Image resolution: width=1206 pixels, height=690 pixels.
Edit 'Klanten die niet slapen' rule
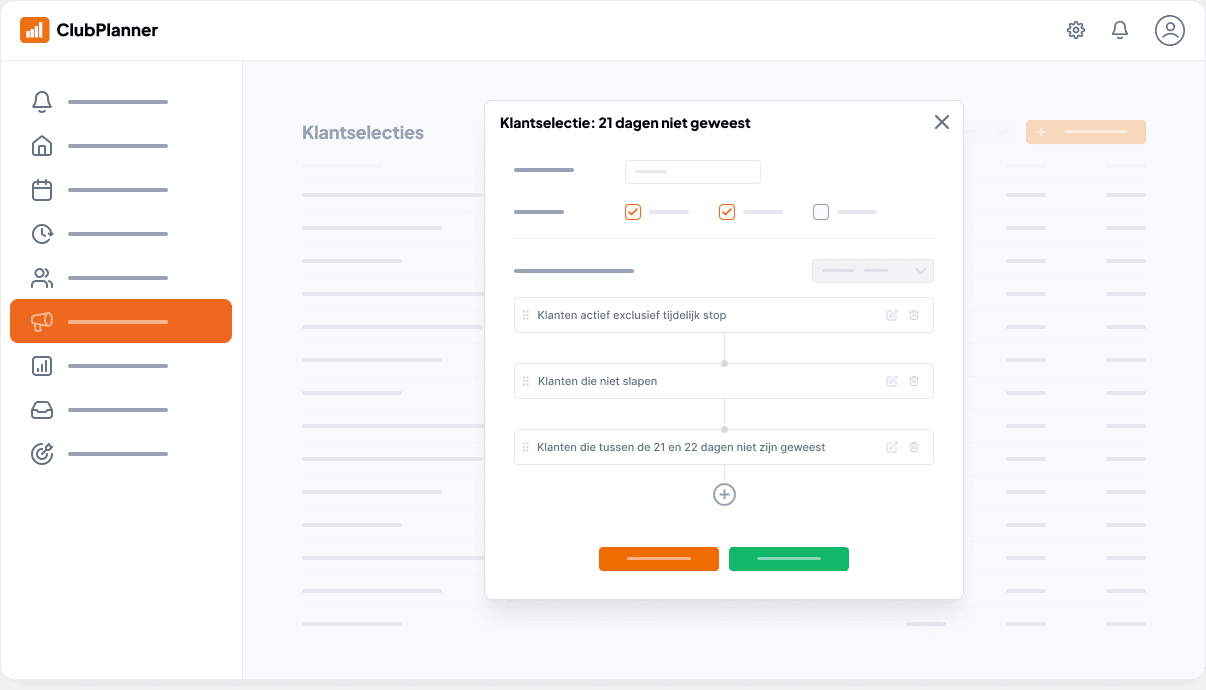pyautogui.click(x=892, y=381)
